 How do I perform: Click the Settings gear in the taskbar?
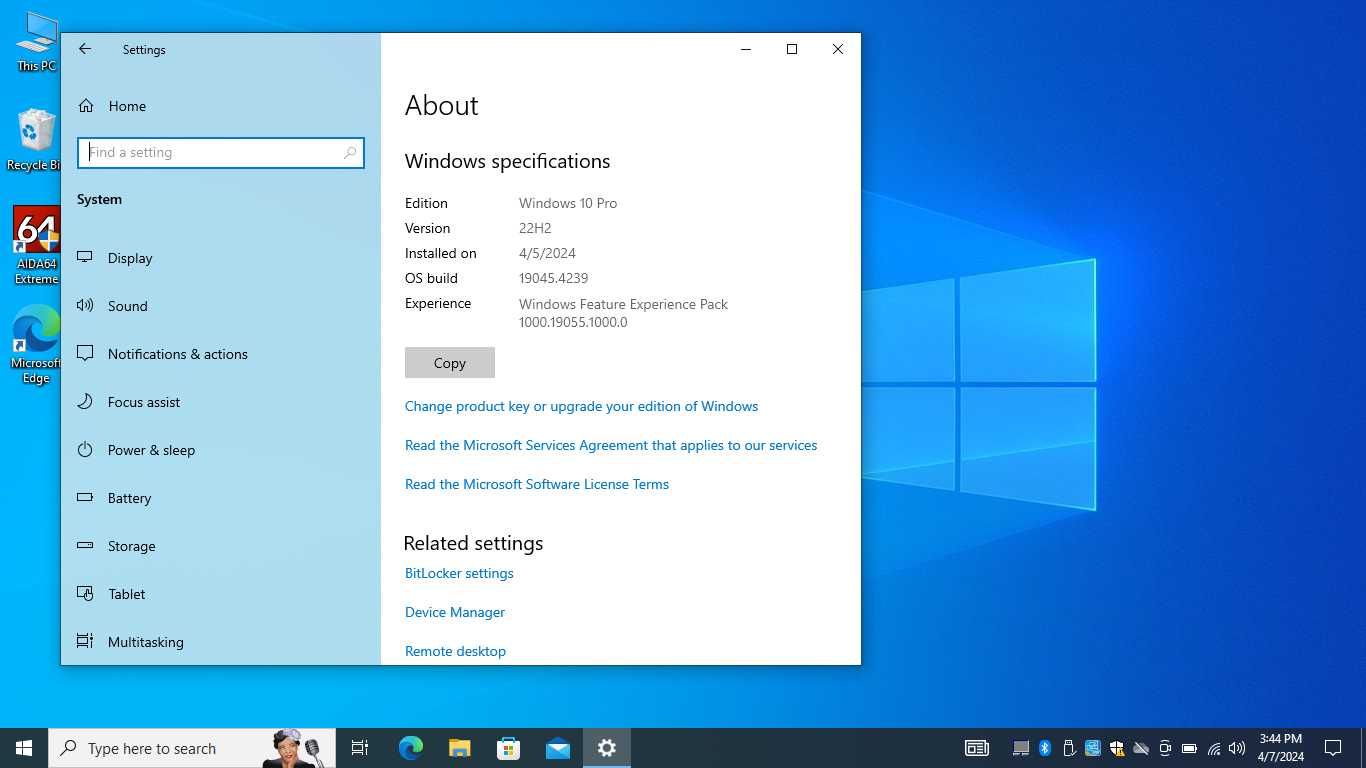607,748
